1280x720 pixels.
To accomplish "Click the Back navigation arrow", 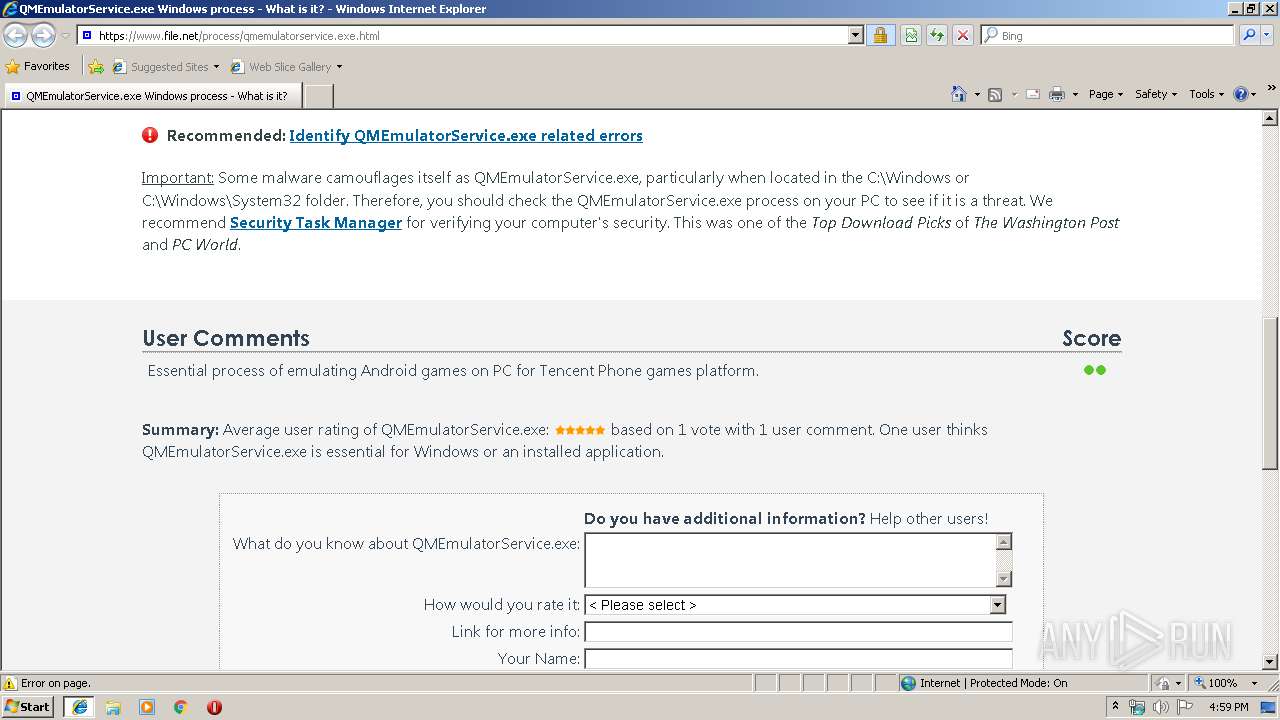I will tap(15, 36).
